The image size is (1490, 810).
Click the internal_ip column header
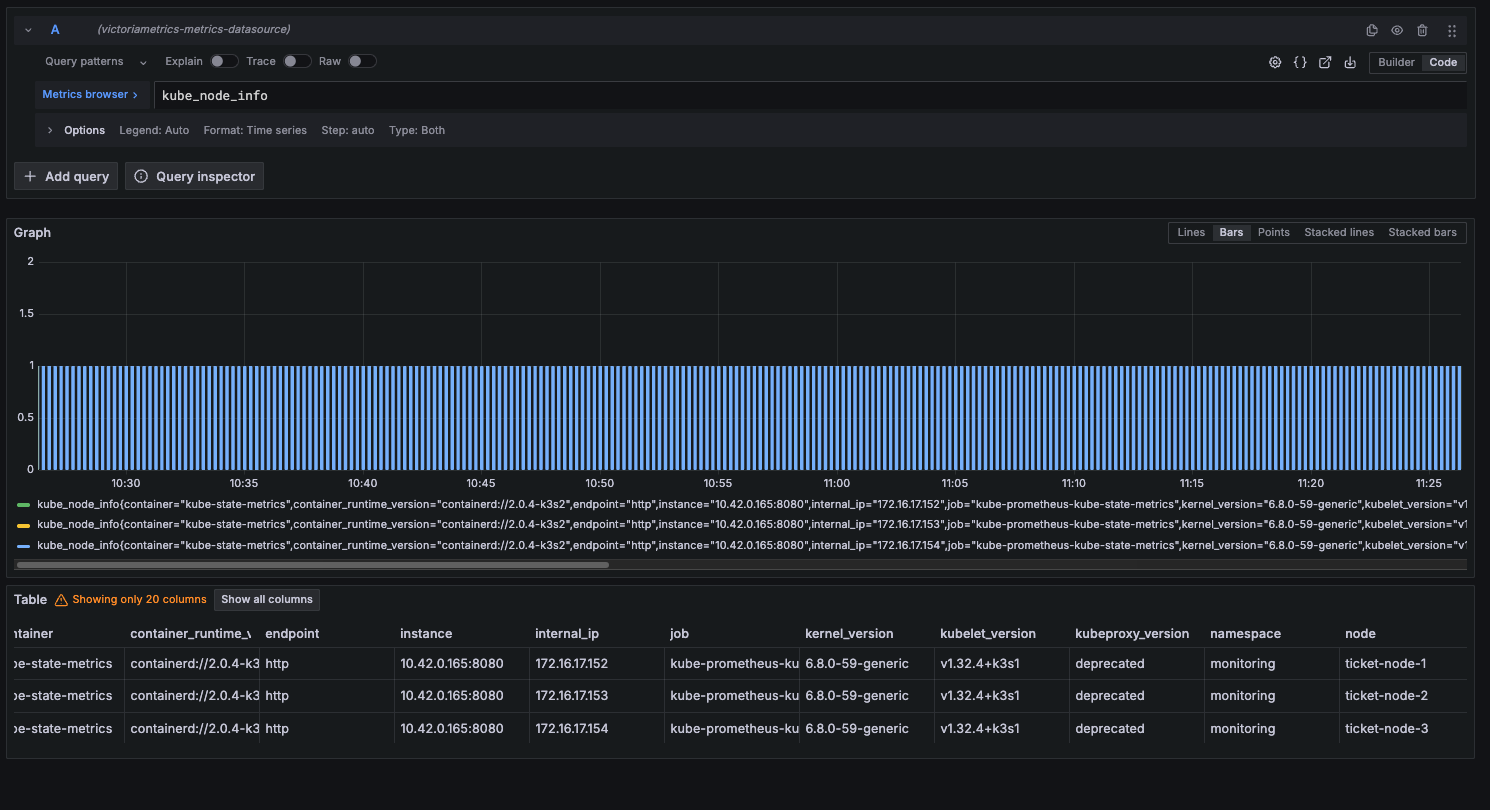pos(567,633)
